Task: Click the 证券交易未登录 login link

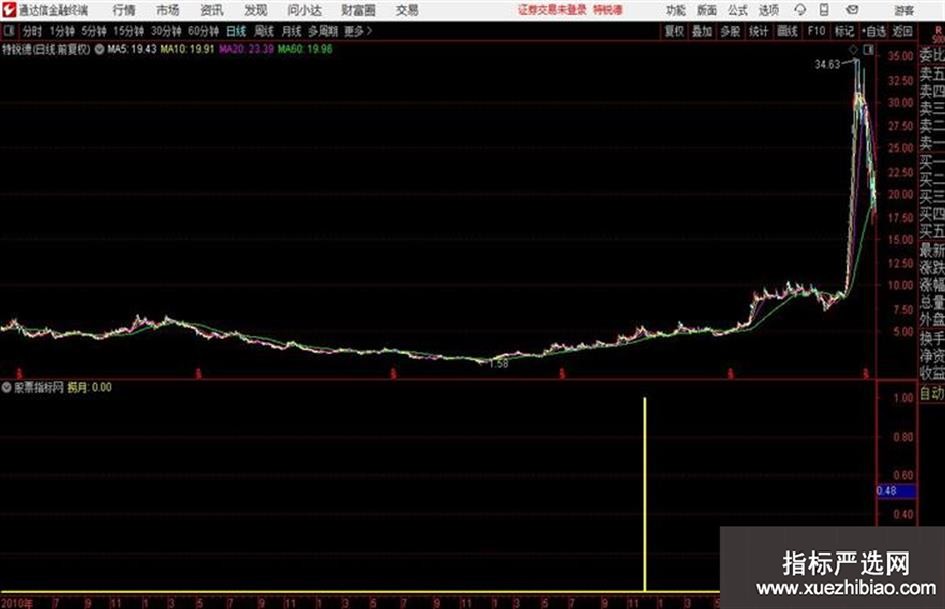Action: click(x=552, y=10)
